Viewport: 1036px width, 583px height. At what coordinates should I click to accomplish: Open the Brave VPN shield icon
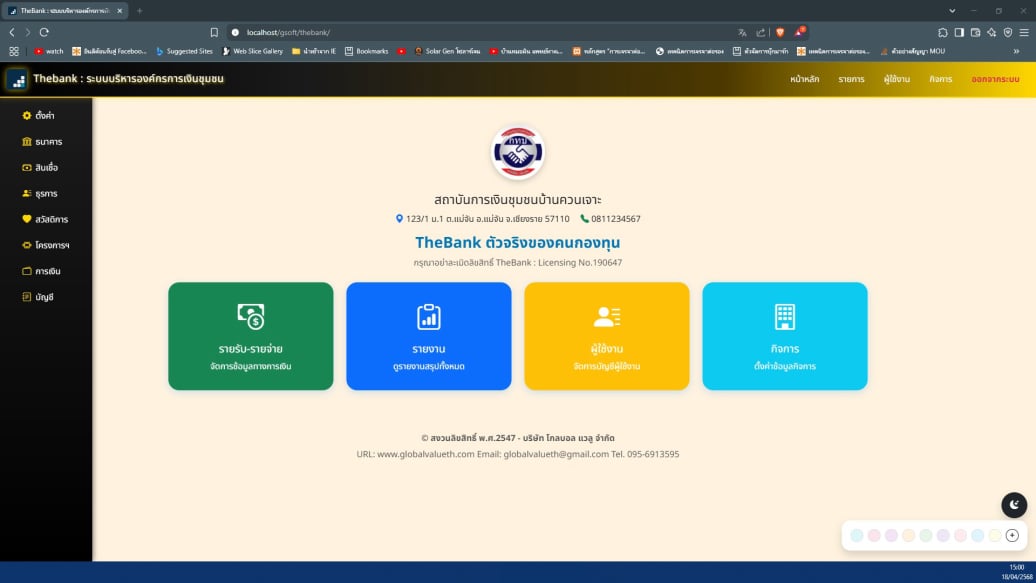[x=1008, y=32]
